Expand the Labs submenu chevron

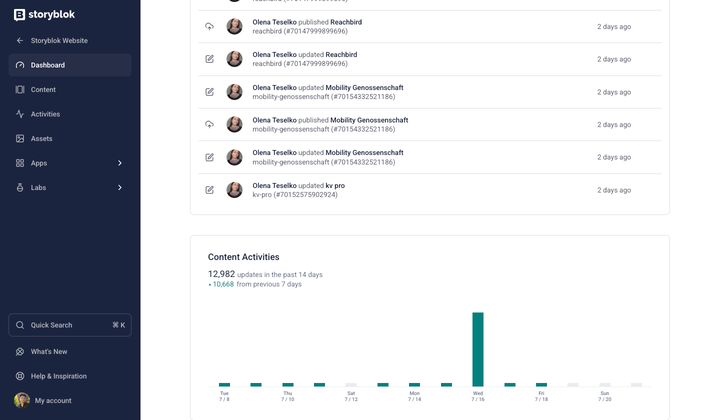120,188
